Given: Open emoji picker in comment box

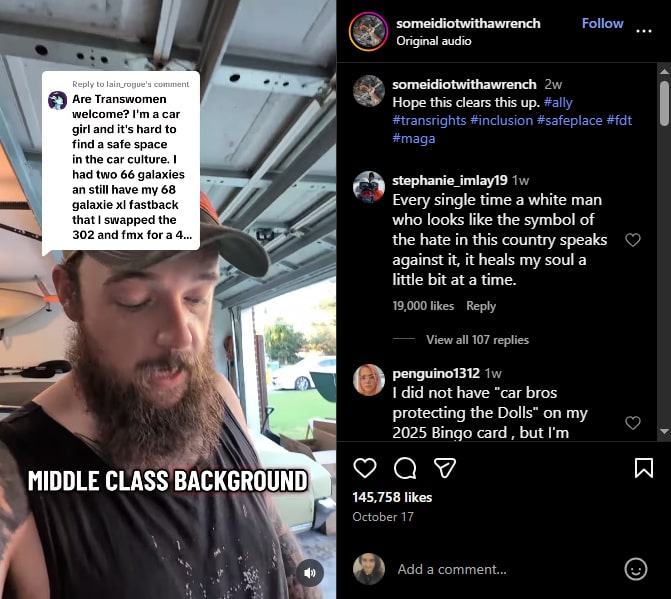Looking at the screenshot, I should 636,569.
